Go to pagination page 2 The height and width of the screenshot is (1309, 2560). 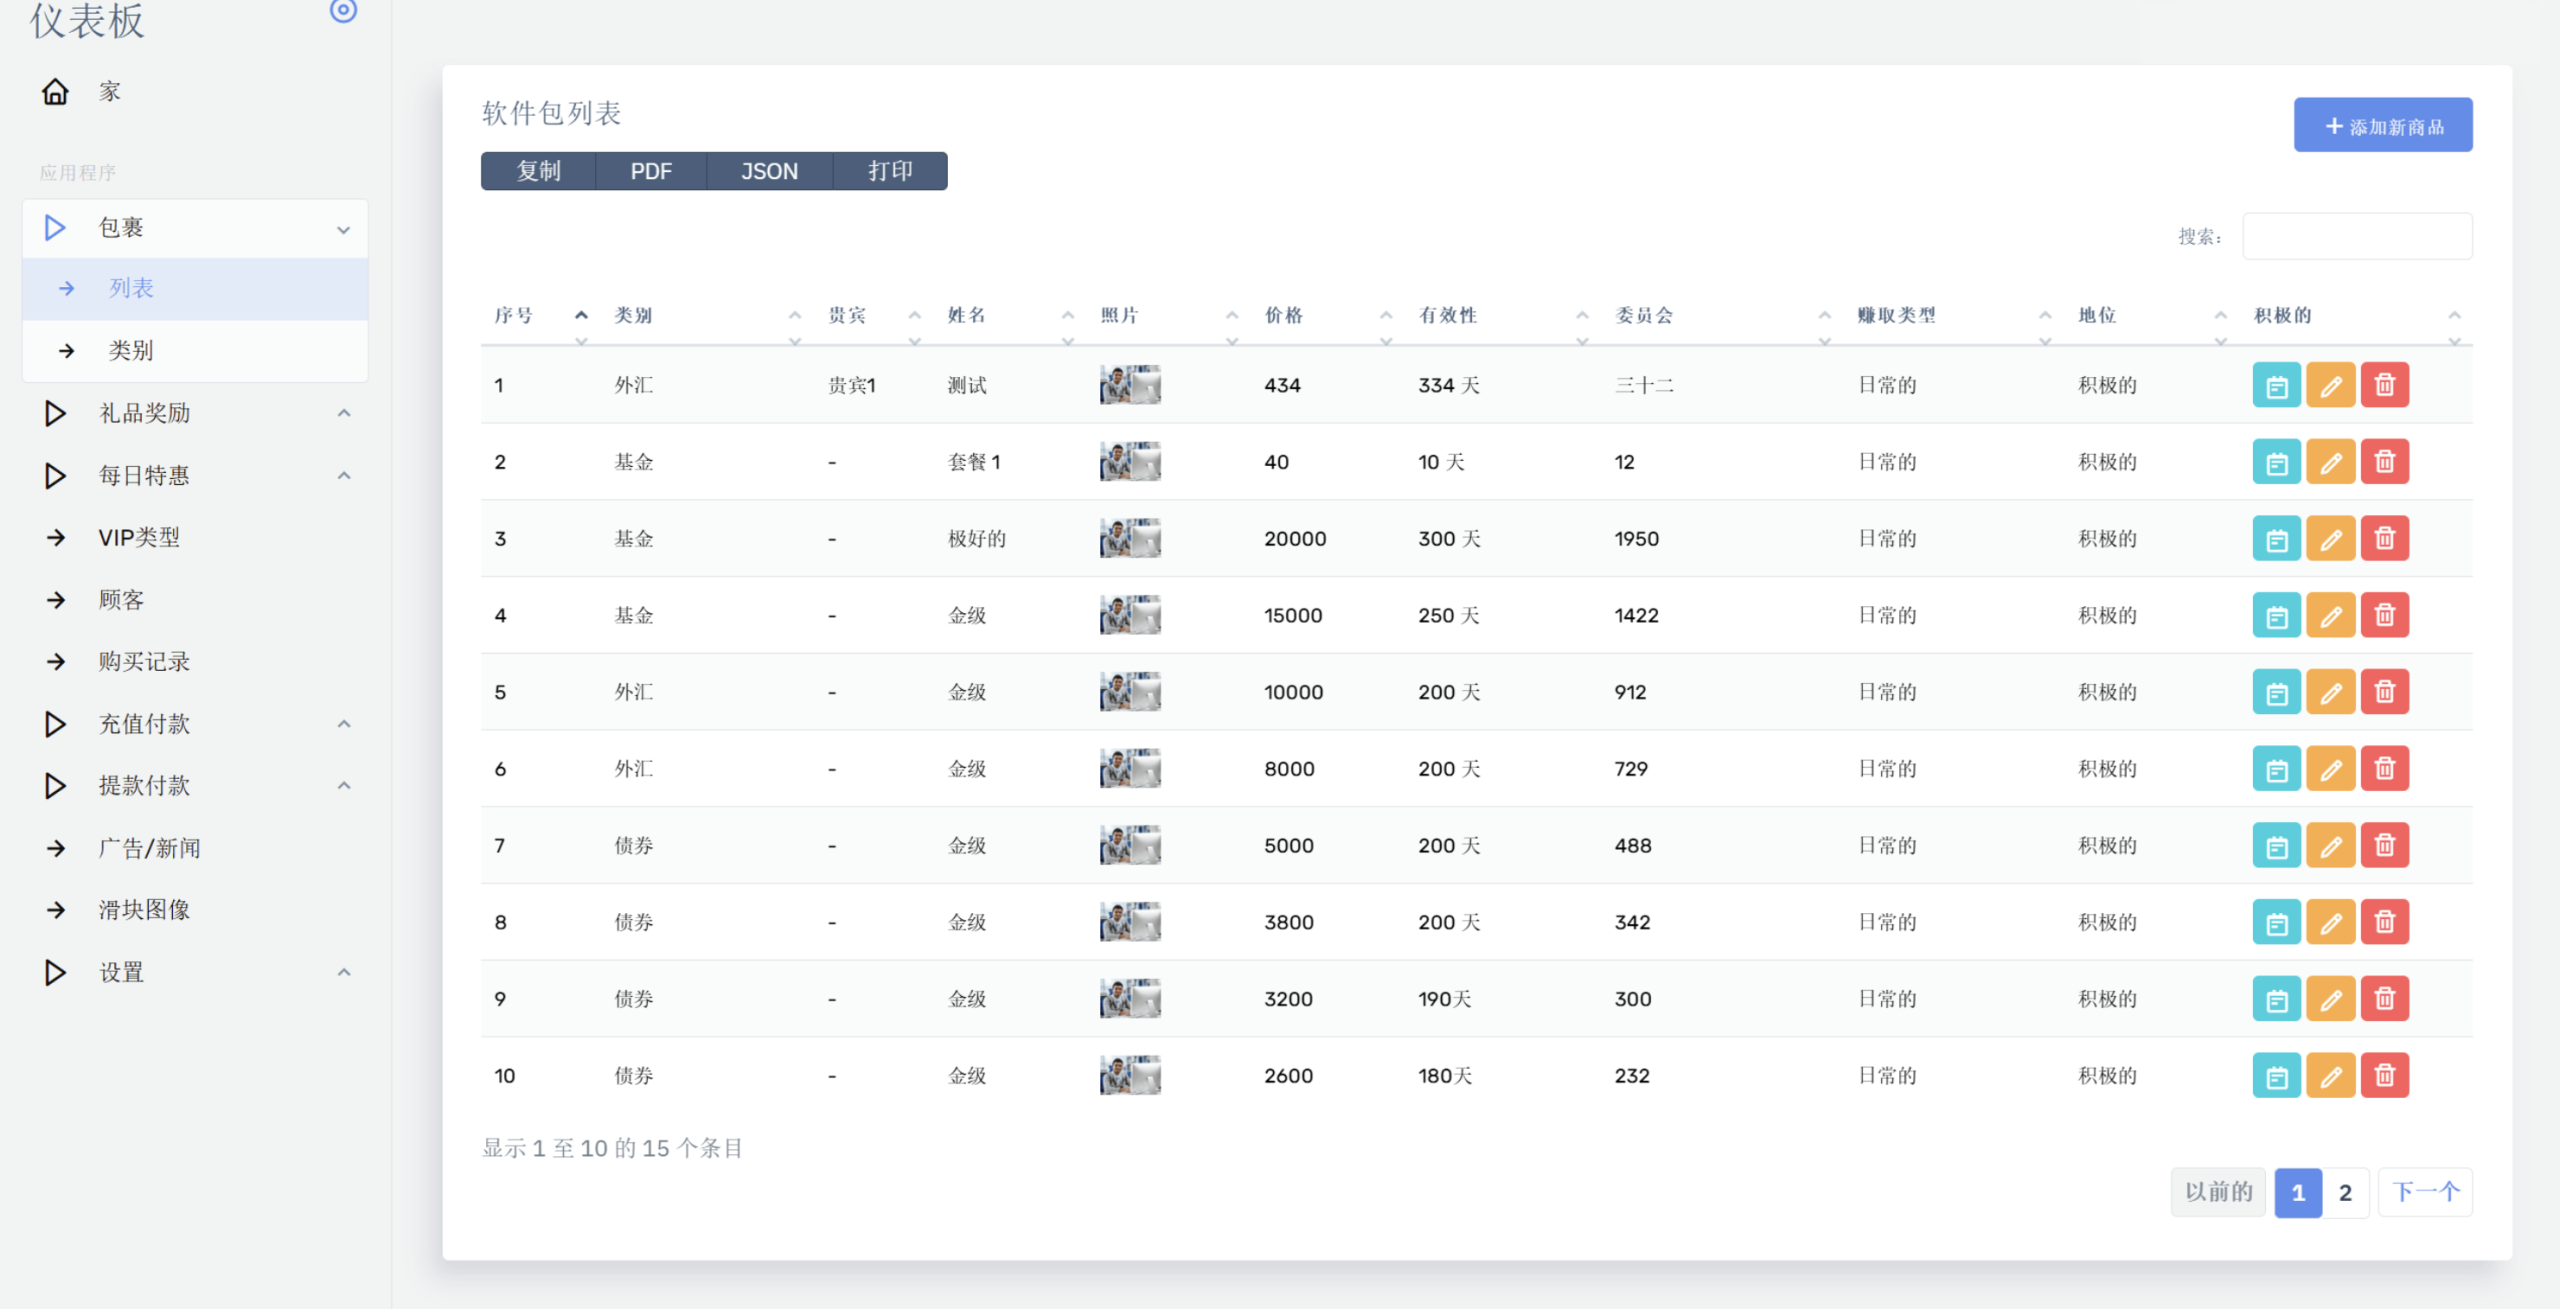tap(2344, 1192)
